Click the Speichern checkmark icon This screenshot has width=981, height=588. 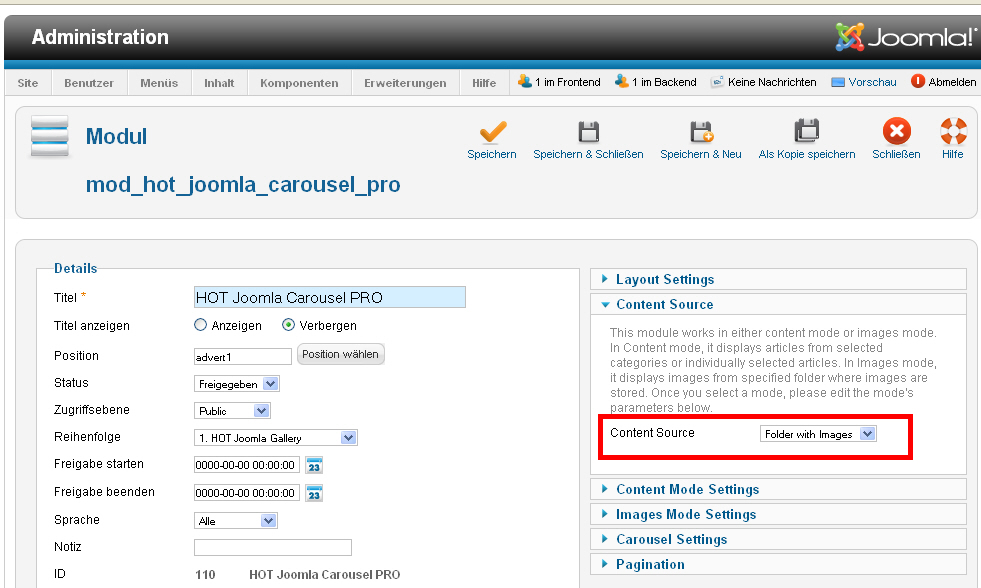coord(492,132)
